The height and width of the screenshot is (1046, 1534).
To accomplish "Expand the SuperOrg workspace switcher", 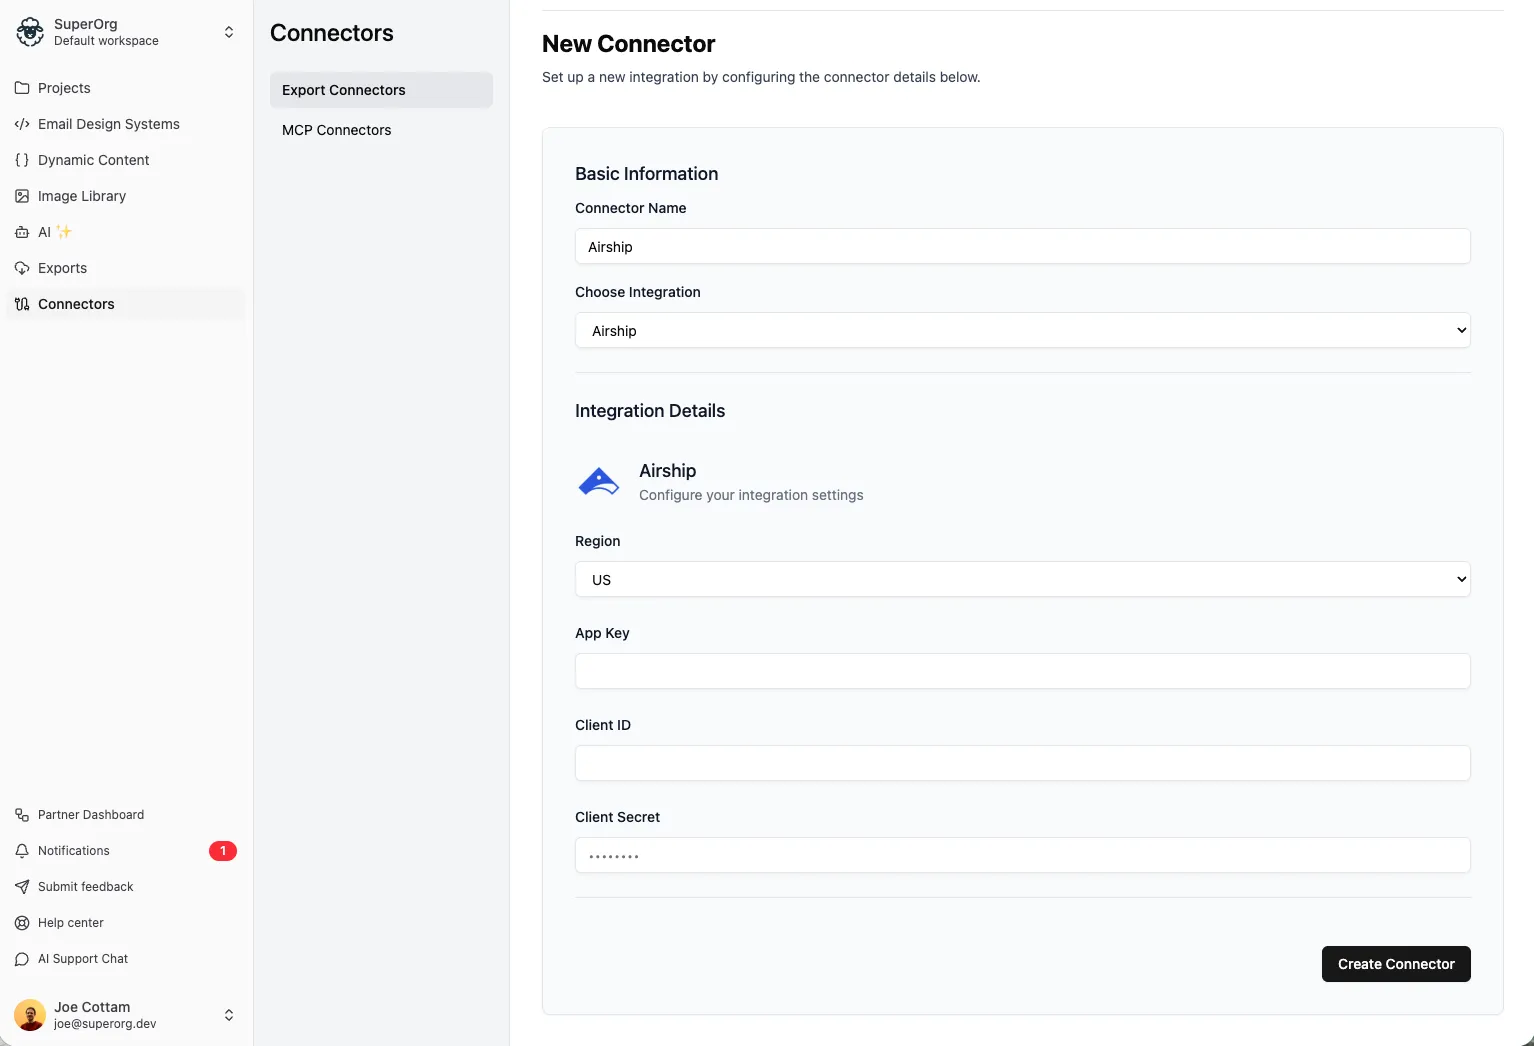I will pyautogui.click(x=228, y=32).
